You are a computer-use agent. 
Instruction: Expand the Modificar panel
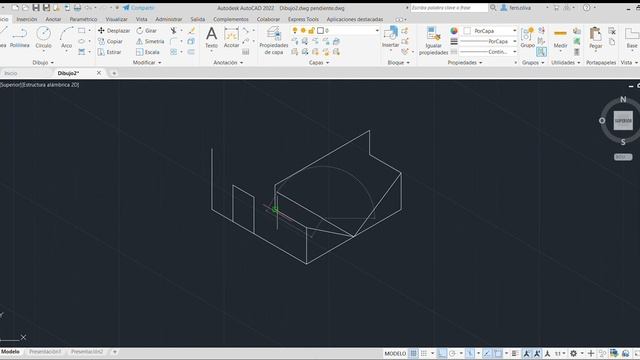[x=147, y=62]
